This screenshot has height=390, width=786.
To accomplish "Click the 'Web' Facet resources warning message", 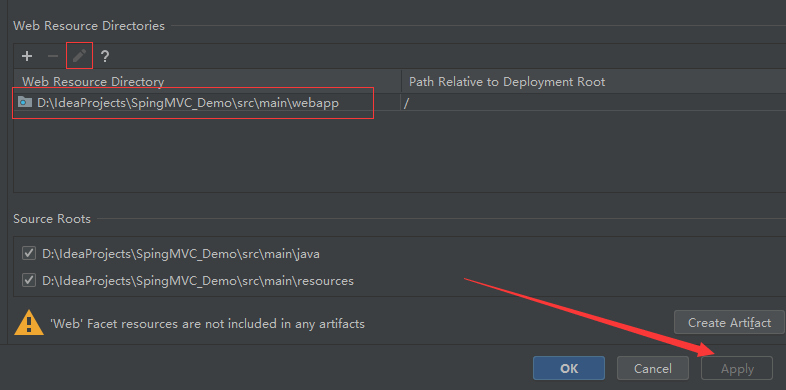I will tap(208, 324).
